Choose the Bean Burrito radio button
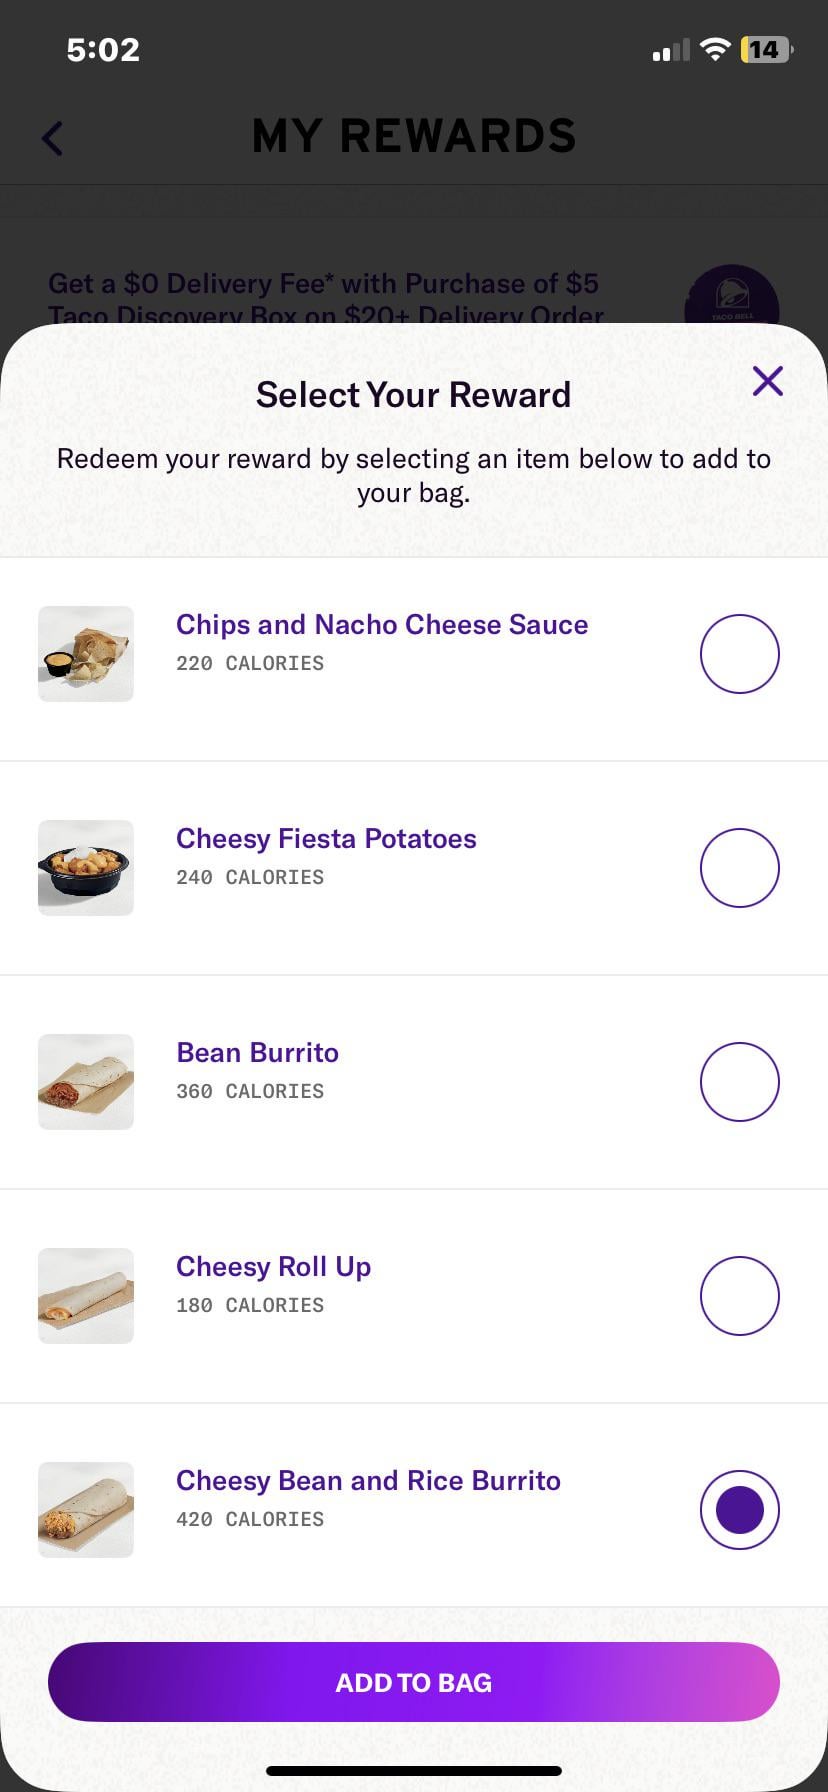 point(739,1082)
